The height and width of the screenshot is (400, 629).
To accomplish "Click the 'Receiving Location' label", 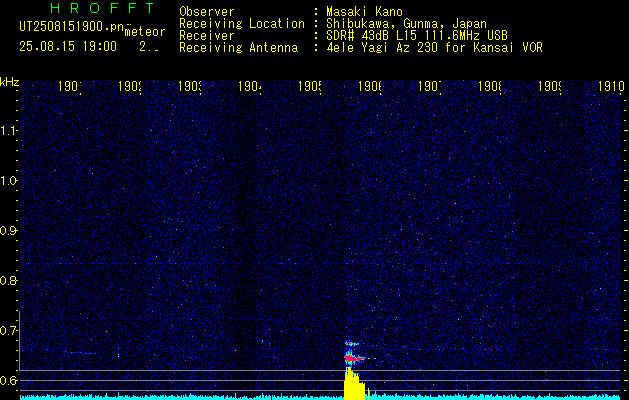I will (x=242, y=24).
